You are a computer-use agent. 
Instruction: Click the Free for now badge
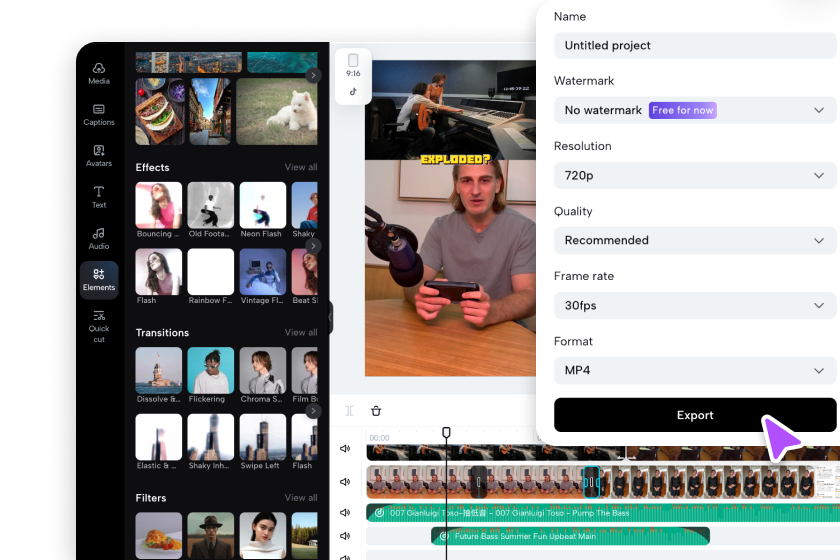coord(682,110)
